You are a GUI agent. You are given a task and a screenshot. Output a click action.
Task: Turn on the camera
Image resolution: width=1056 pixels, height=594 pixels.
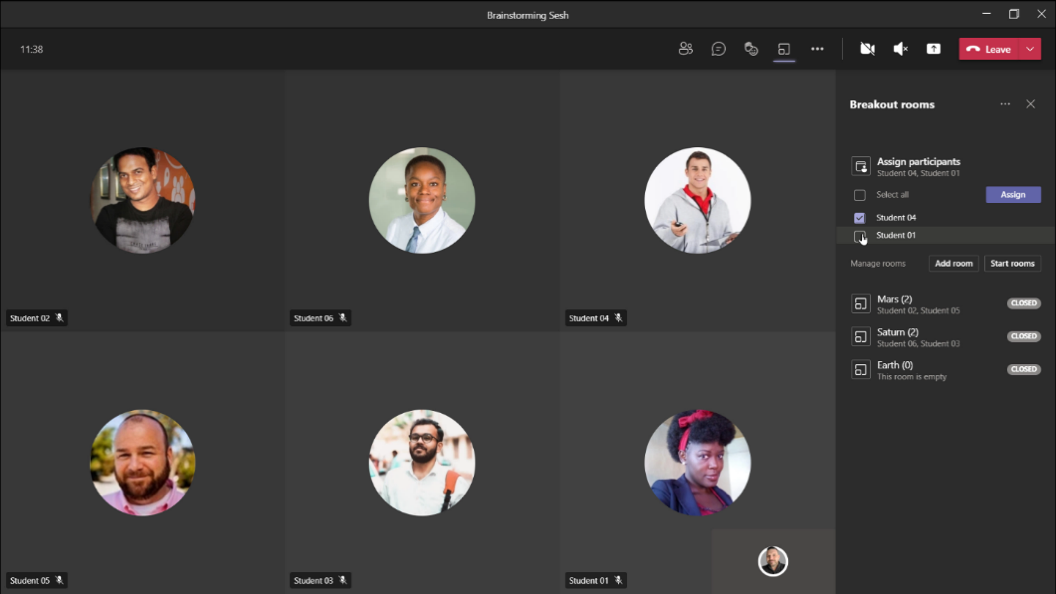pos(867,48)
